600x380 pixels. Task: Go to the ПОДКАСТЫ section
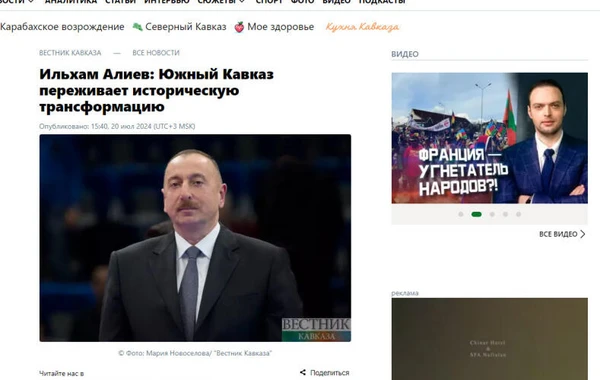click(x=382, y=2)
